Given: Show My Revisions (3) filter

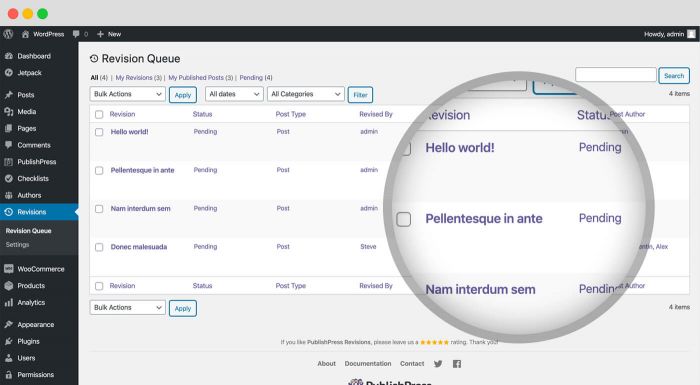Looking at the screenshot, I should click(x=138, y=77).
